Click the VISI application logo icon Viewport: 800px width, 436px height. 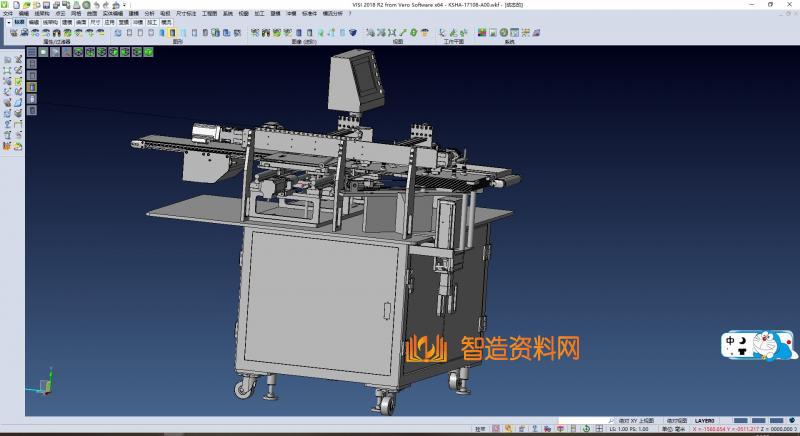(x=5, y=5)
